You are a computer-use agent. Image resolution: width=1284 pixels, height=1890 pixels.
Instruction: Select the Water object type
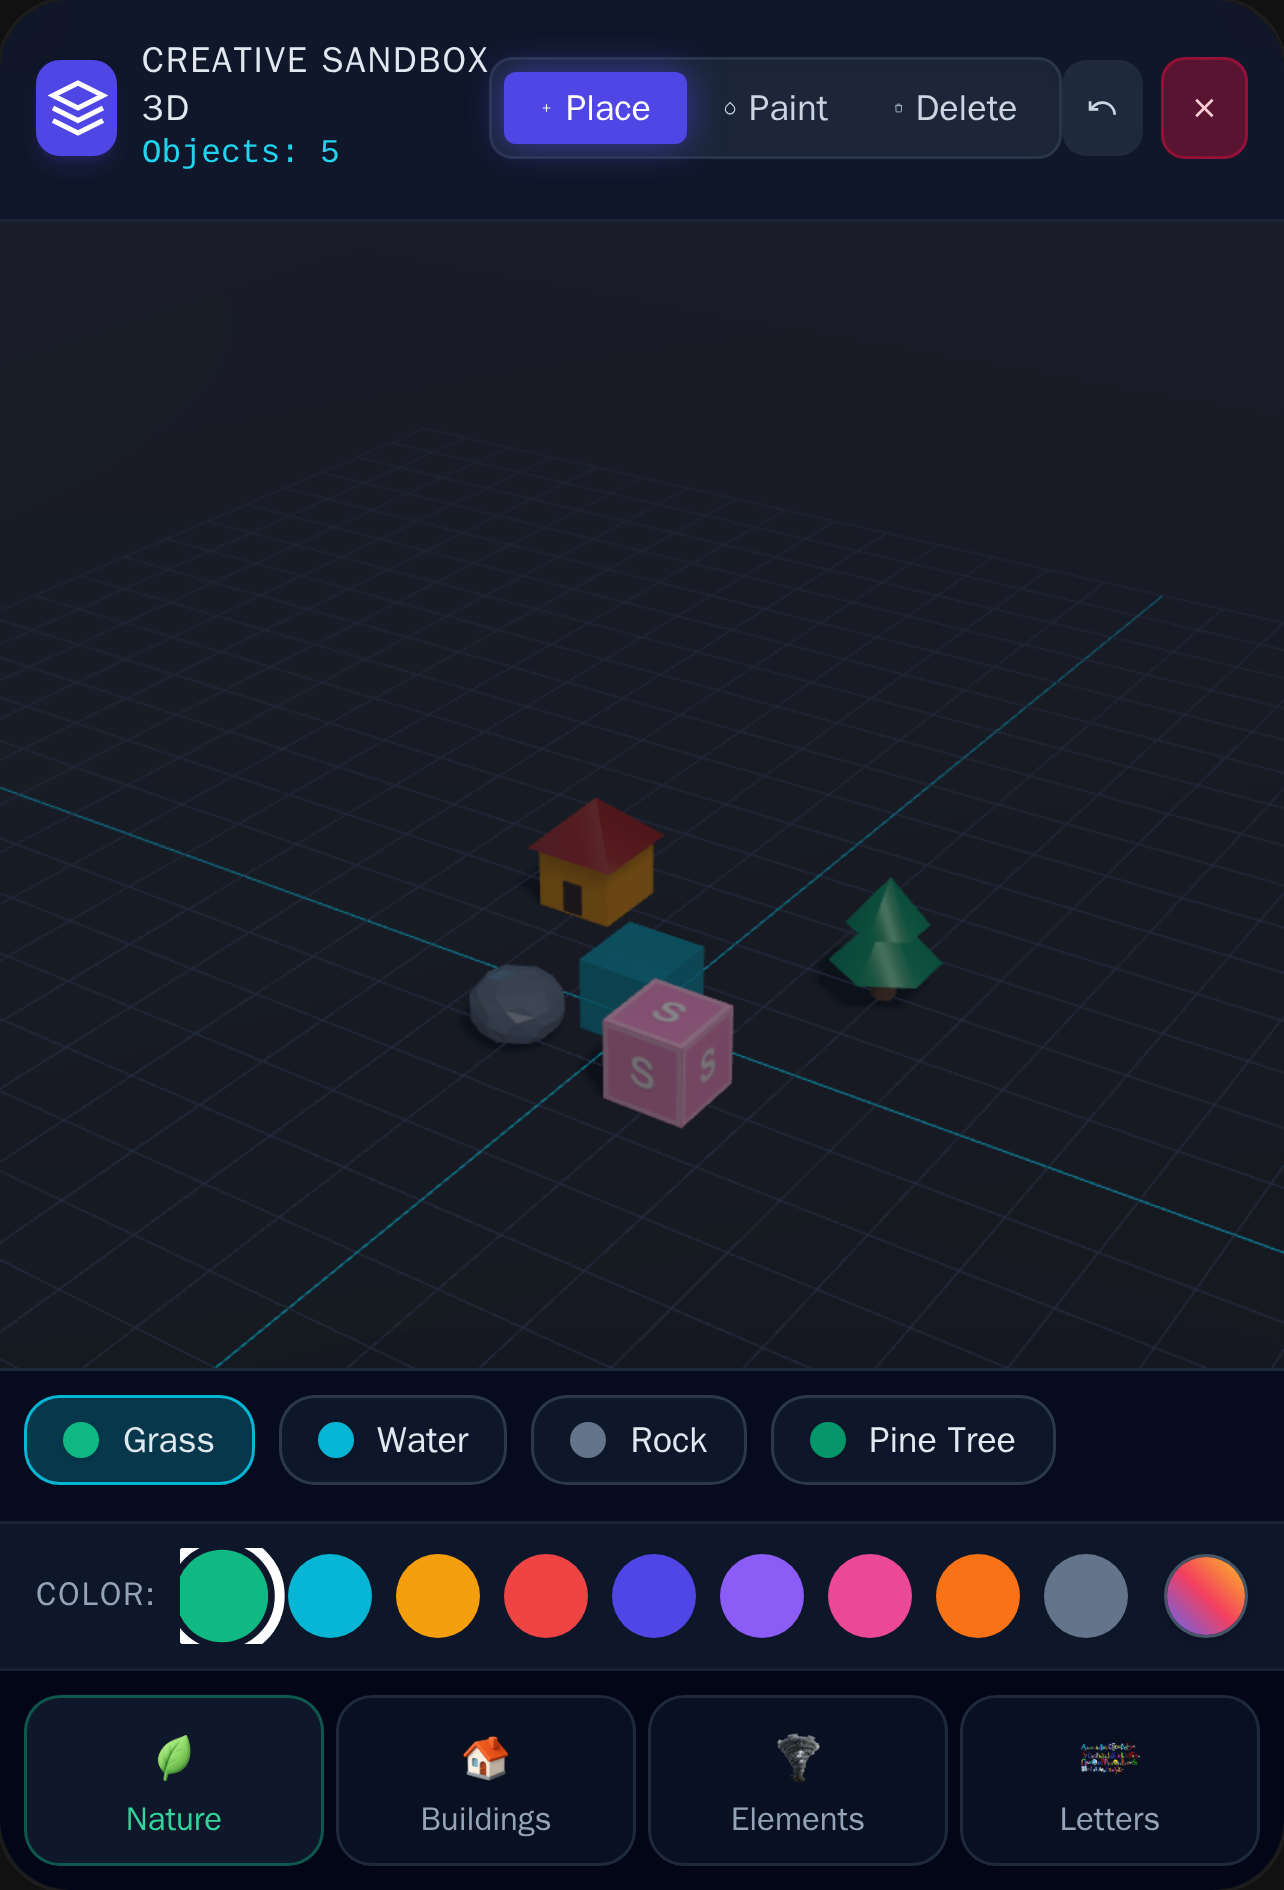click(x=393, y=1440)
